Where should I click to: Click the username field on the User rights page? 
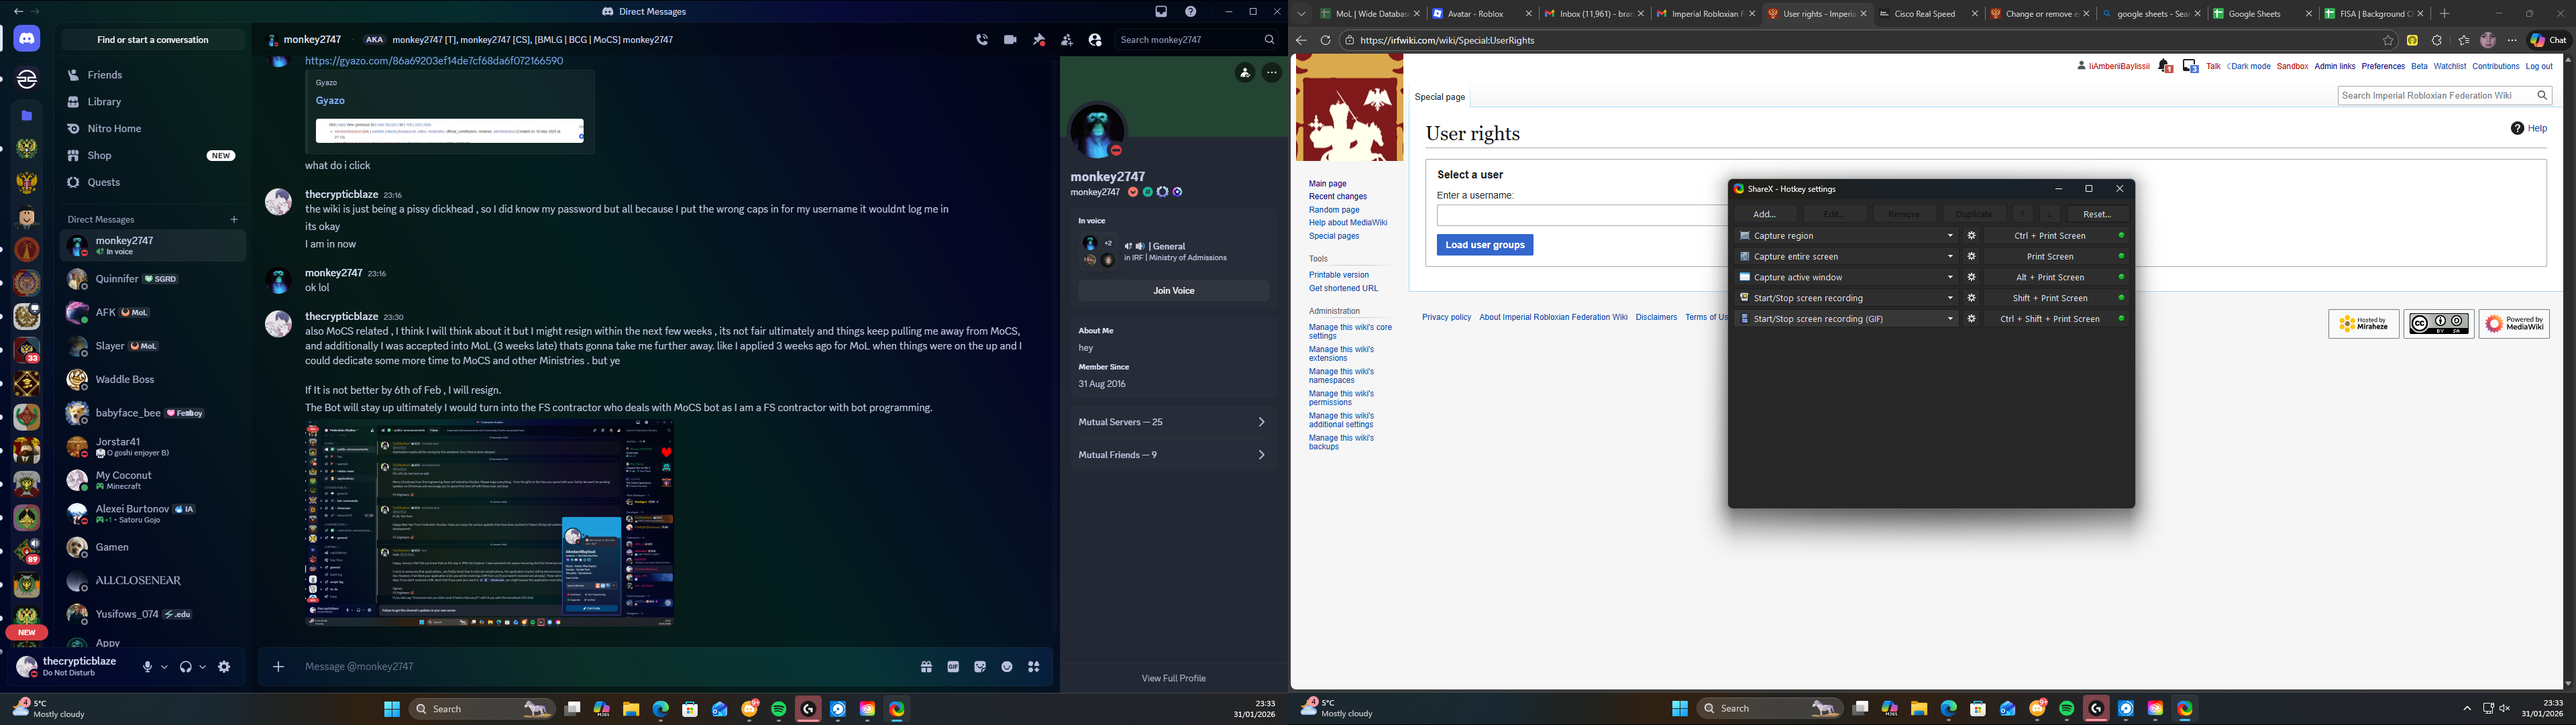1580,216
